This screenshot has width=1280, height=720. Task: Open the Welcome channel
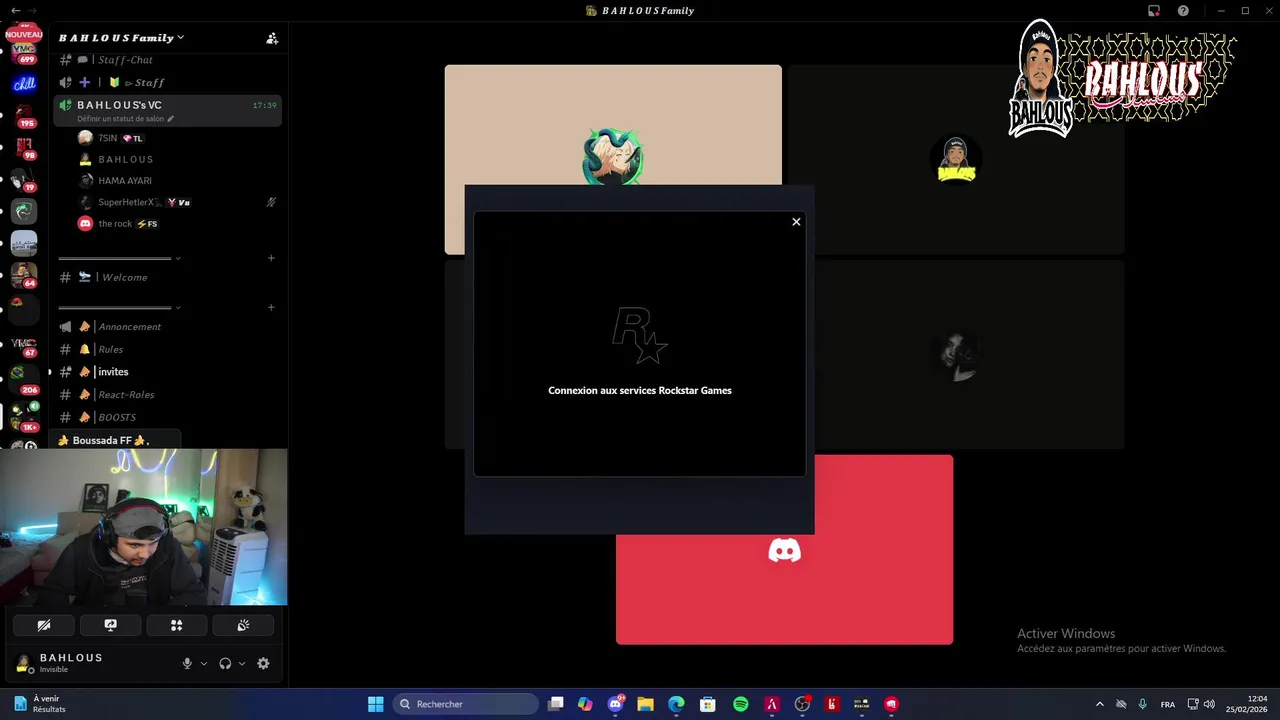(x=167, y=277)
